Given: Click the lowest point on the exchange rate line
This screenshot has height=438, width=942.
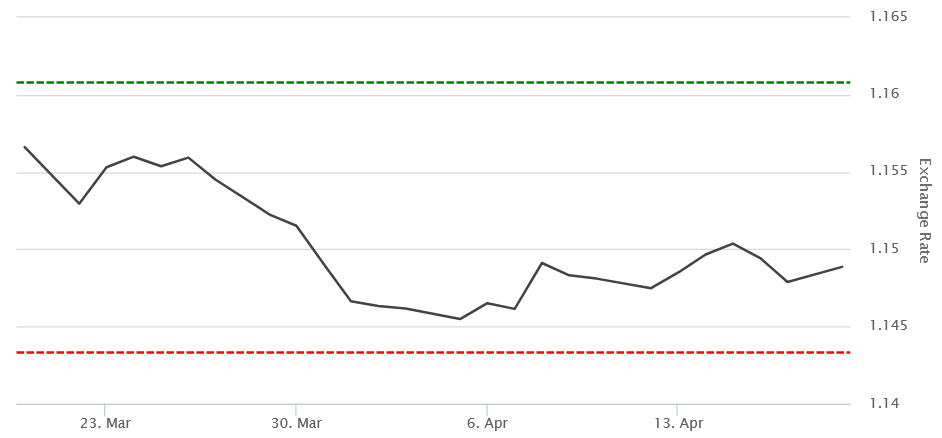Looking at the screenshot, I should click(x=460, y=319).
